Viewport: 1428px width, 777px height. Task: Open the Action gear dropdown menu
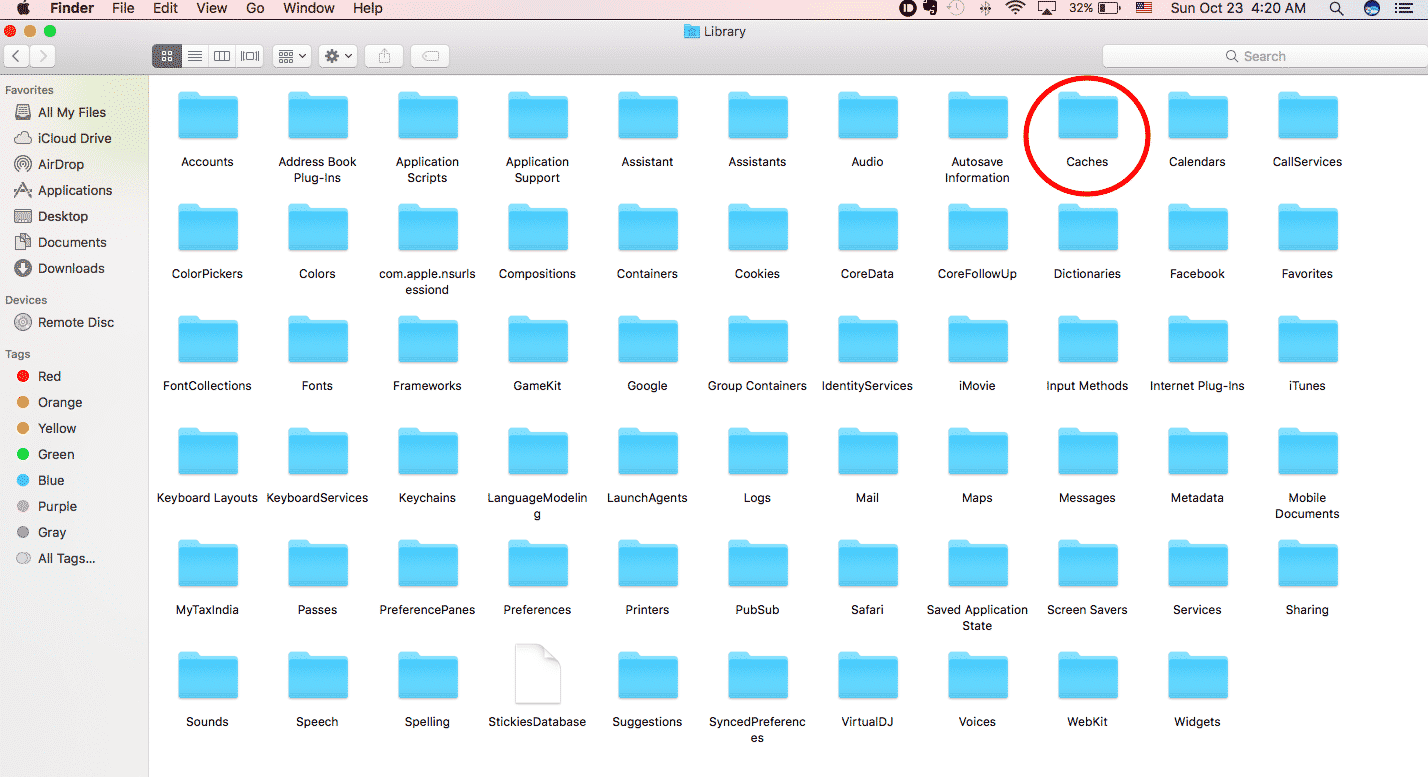[338, 56]
